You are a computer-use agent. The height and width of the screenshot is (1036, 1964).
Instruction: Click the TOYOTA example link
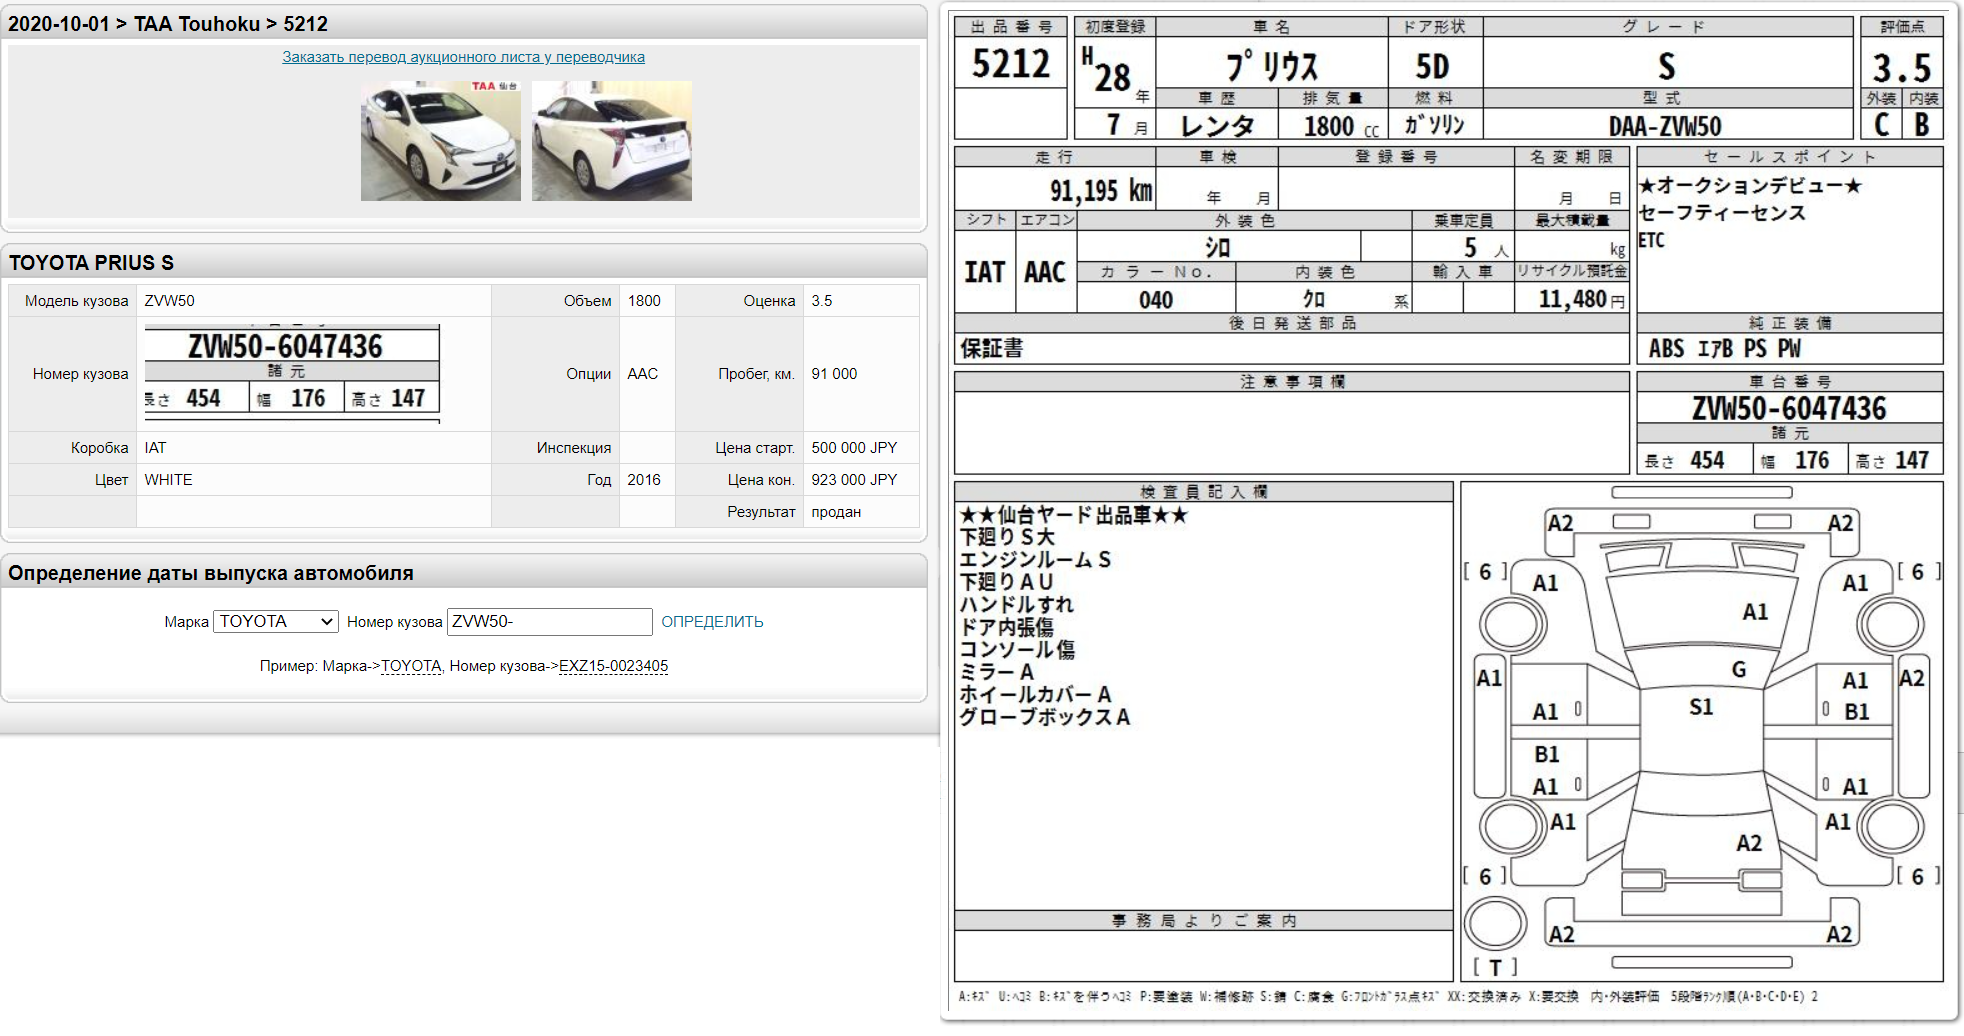pyautogui.click(x=411, y=666)
